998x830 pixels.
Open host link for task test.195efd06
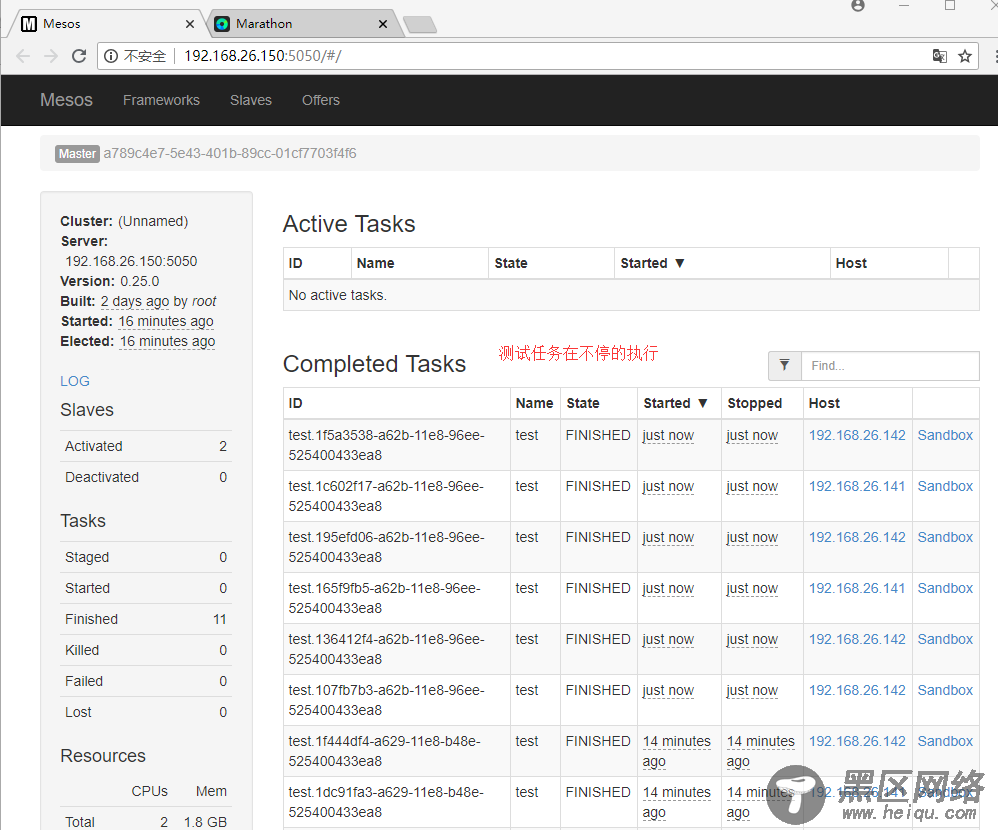point(857,537)
